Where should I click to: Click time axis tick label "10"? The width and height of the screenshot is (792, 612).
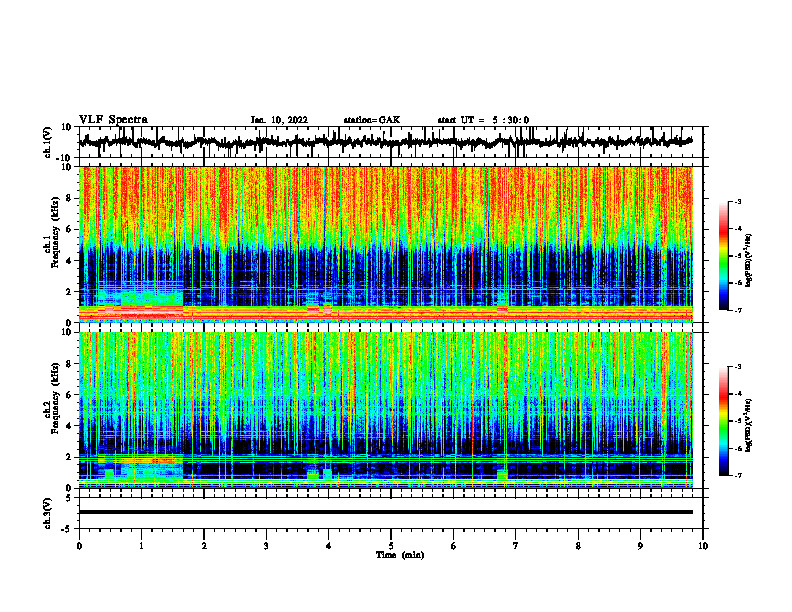click(x=703, y=546)
